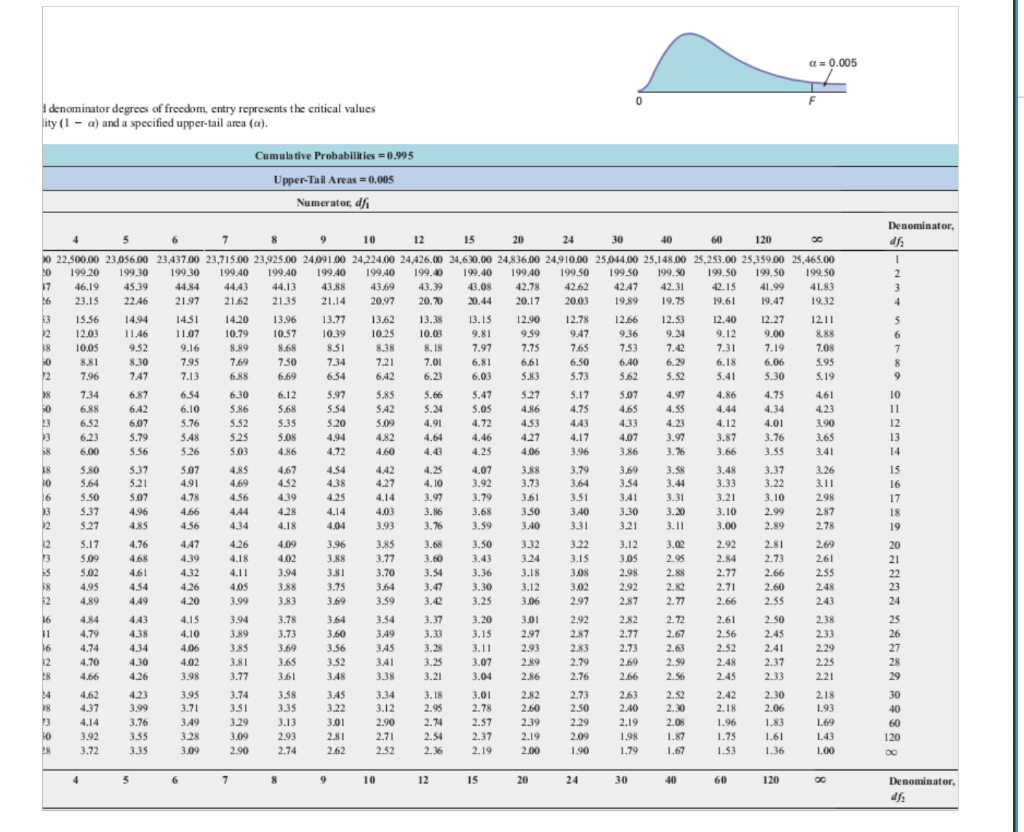Click the 22,500.00 table entry
Image resolution: width=1024 pixels, height=832 pixels.
[x=77, y=259]
